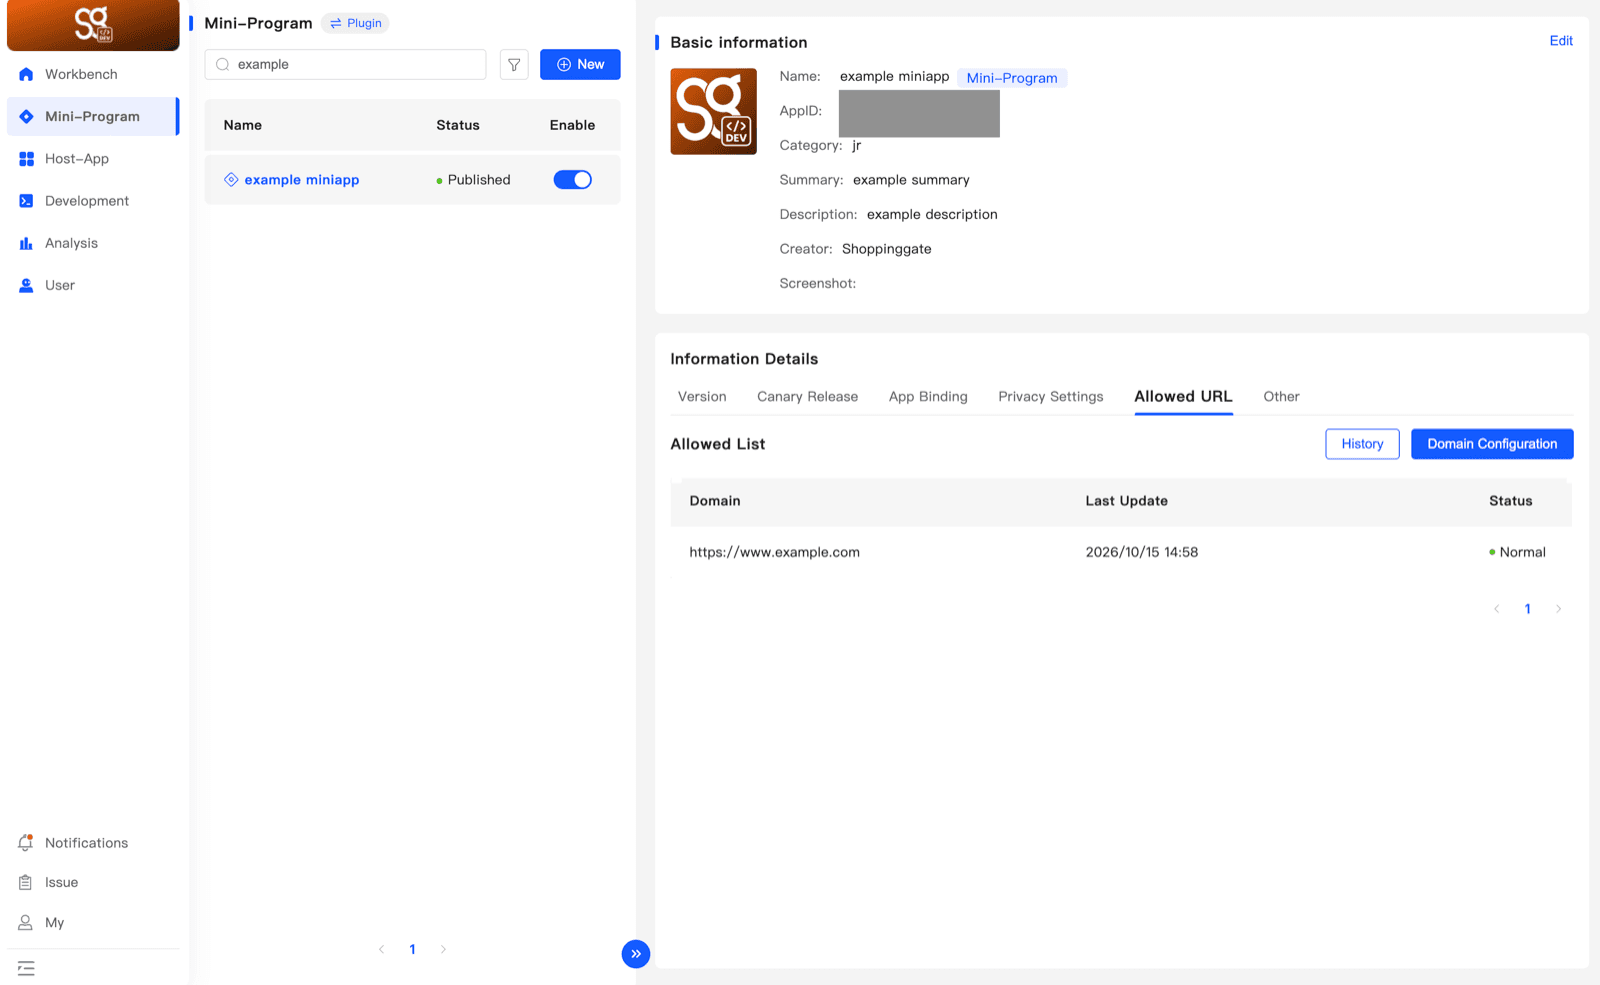Go to next page of Allowed List

point(1558,609)
